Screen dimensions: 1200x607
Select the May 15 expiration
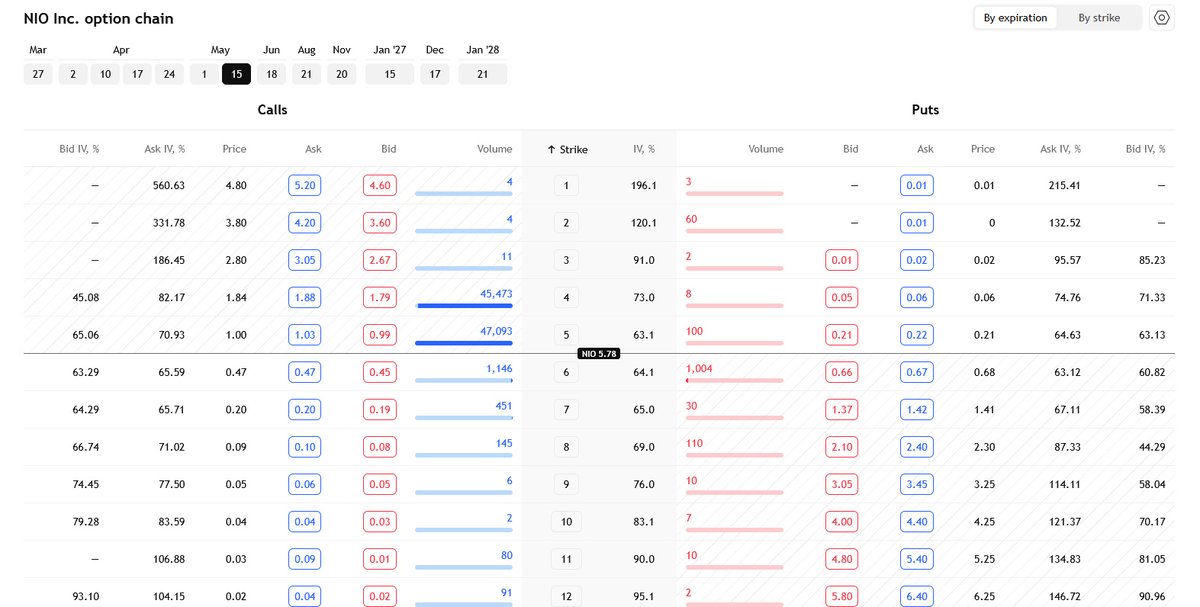[236, 74]
